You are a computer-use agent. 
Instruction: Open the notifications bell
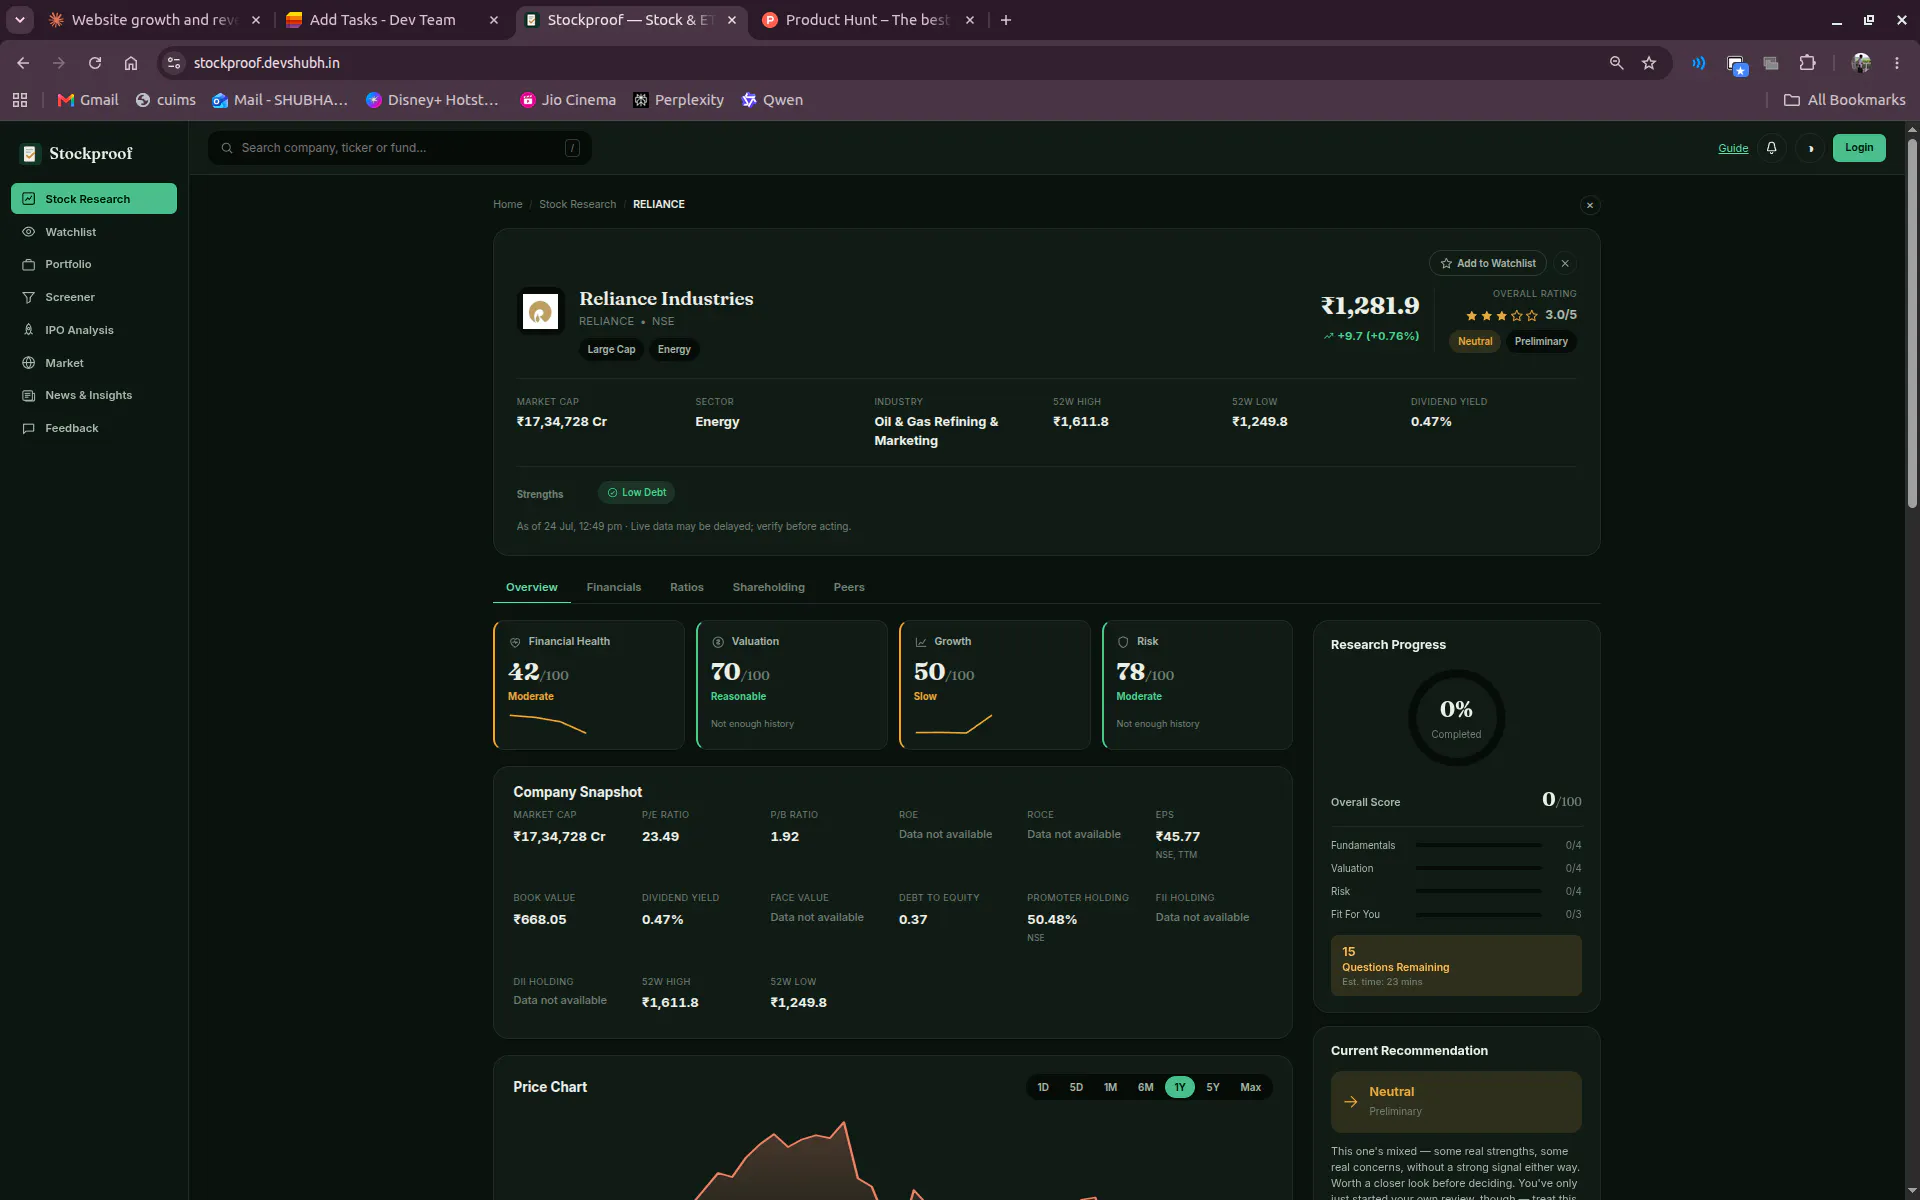(1771, 148)
